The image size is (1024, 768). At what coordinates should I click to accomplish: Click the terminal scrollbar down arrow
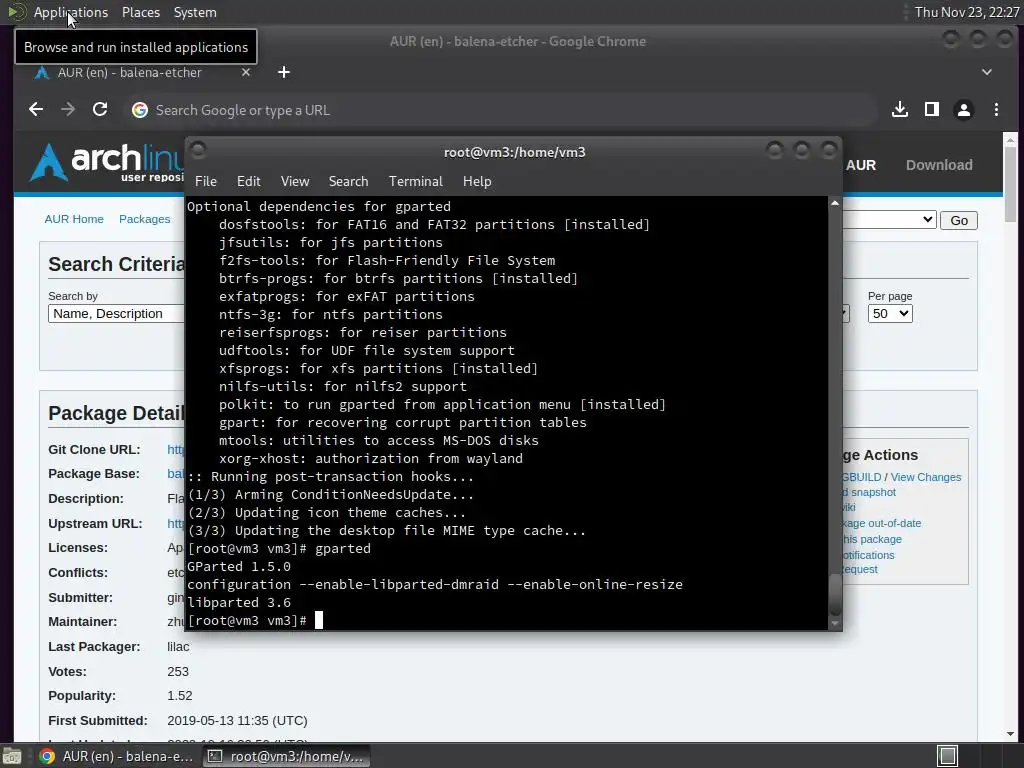coord(835,624)
